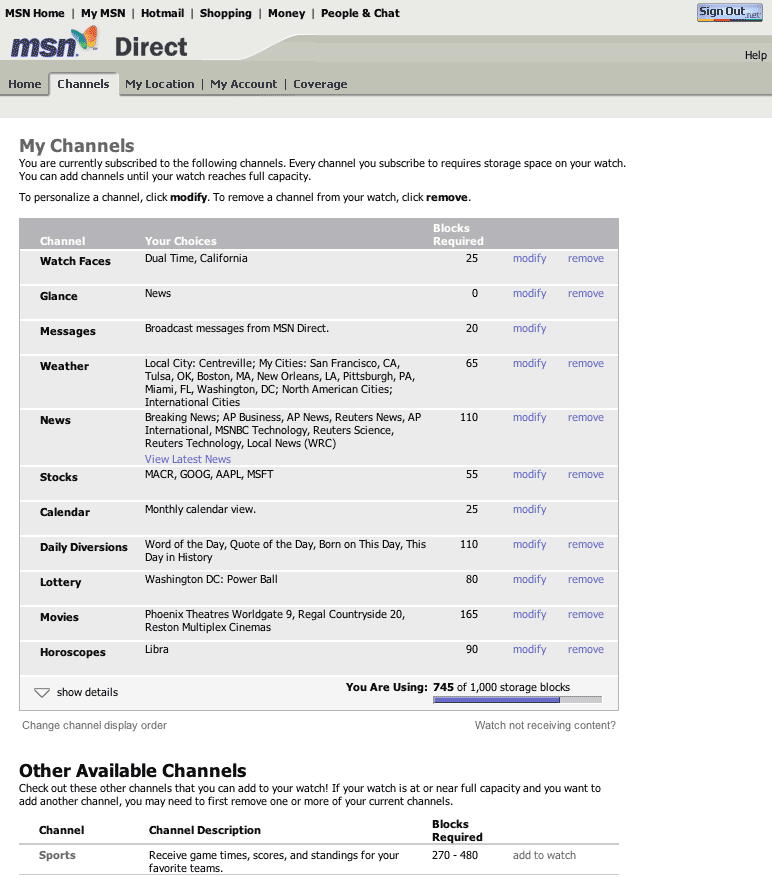Open the MSN Home link
Image resolution: width=772 pixels, height=881 pixels.
point(35,13)
